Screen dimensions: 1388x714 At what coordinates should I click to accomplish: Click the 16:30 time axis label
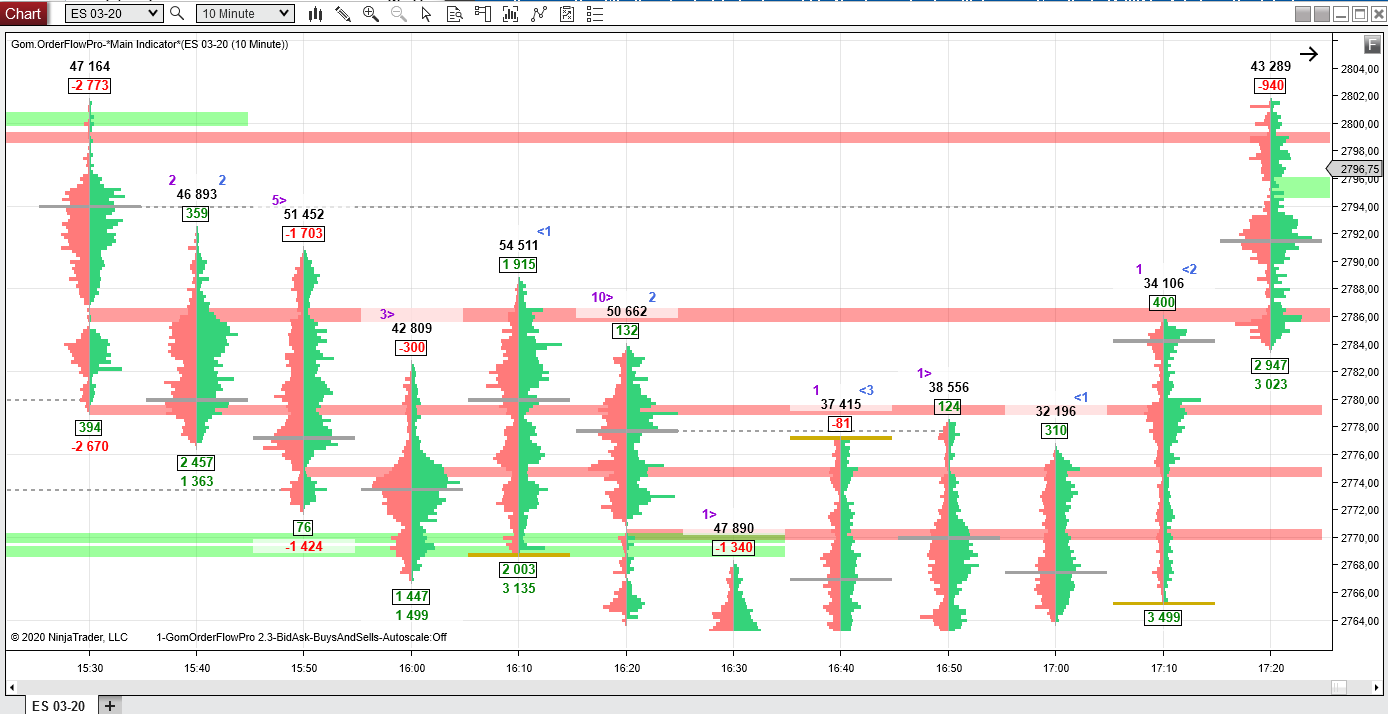coord(734,667)
